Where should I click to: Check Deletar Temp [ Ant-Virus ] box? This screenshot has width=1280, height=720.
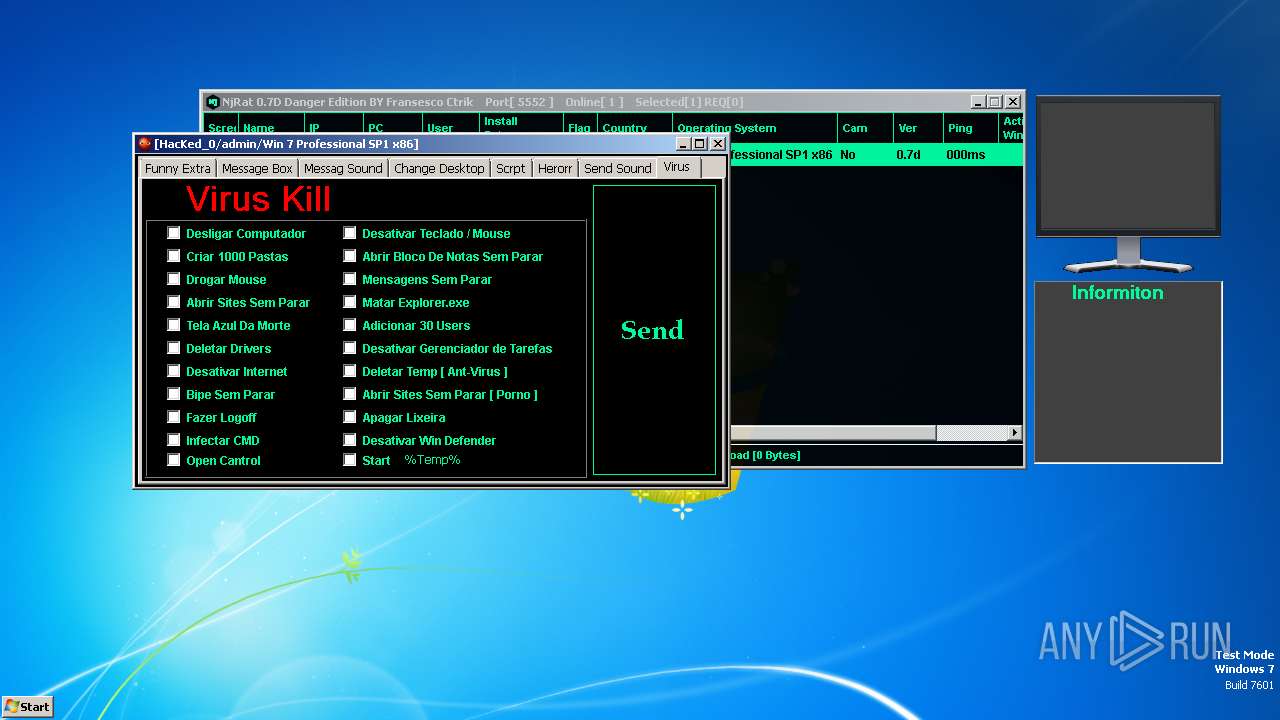[350, 371]
